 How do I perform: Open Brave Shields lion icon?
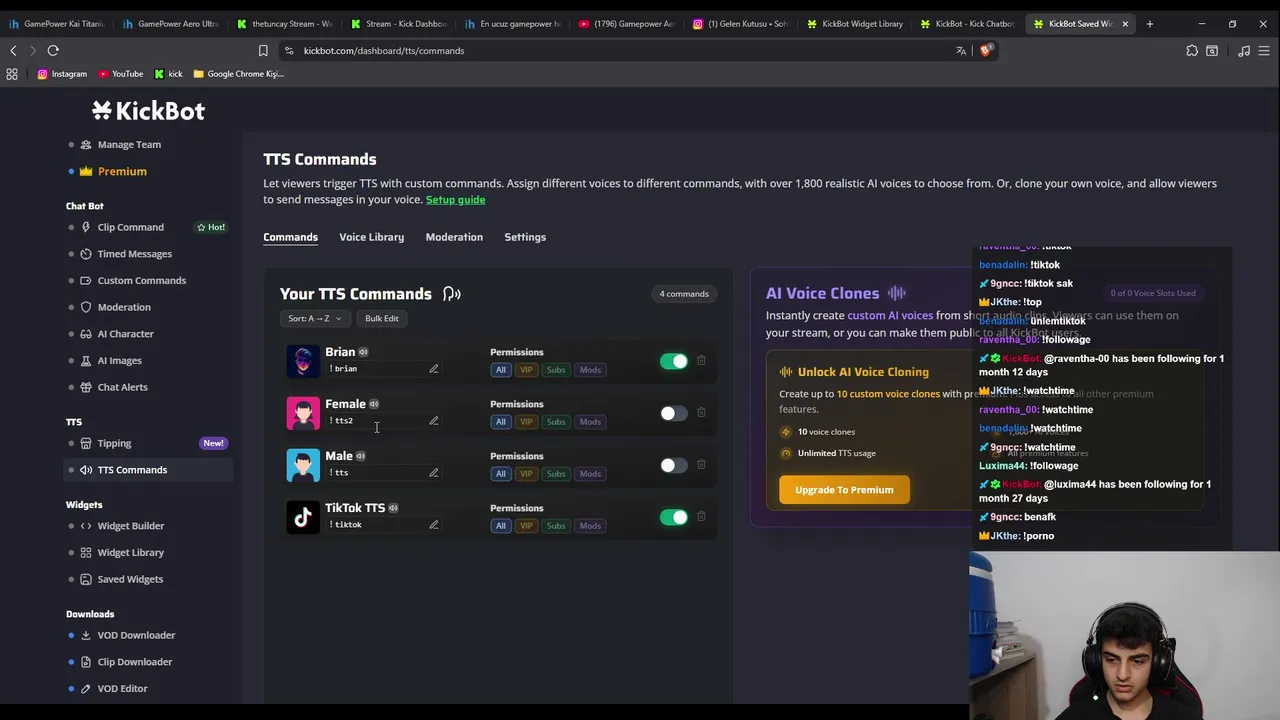tap(985, 50)
